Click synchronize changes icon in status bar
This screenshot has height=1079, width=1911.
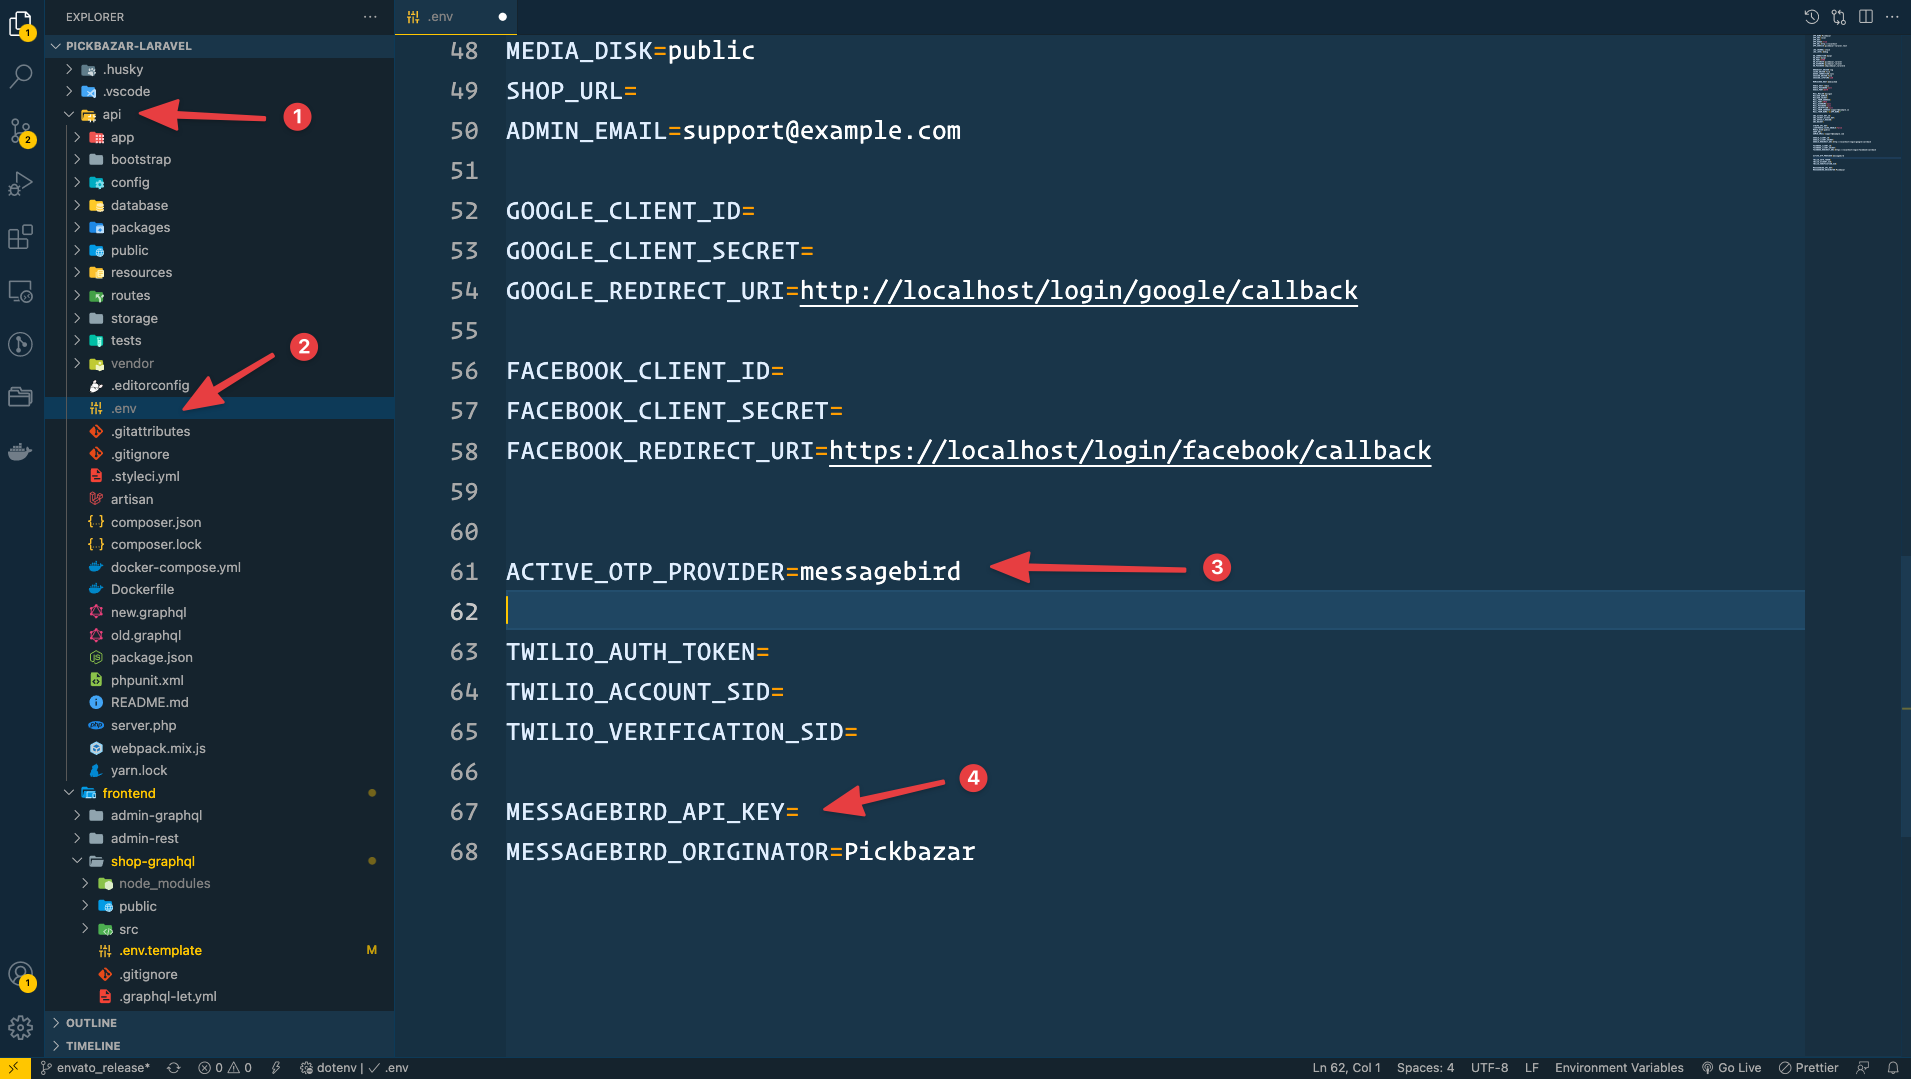pyautogui.click(x=174, y=1068)
